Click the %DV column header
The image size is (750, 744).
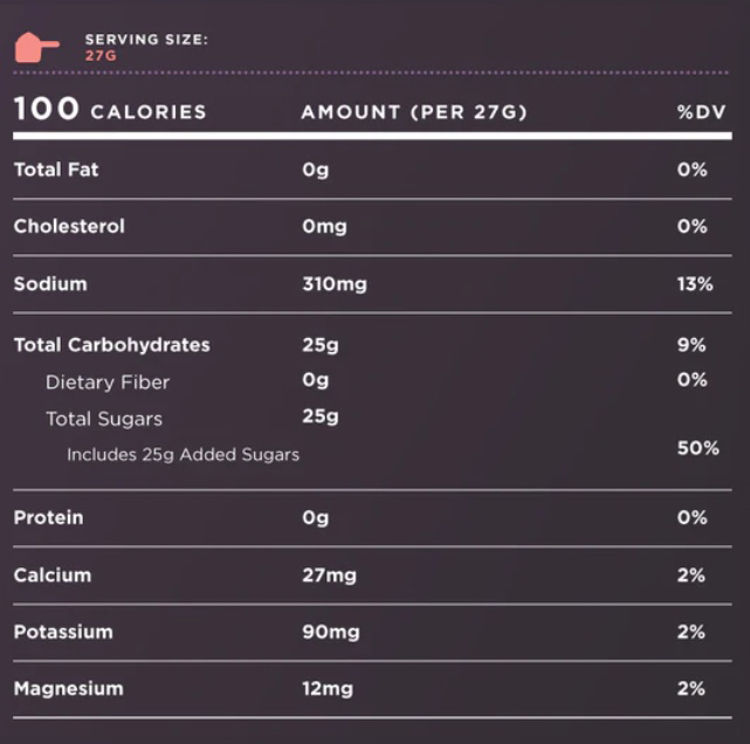(700, 112)
